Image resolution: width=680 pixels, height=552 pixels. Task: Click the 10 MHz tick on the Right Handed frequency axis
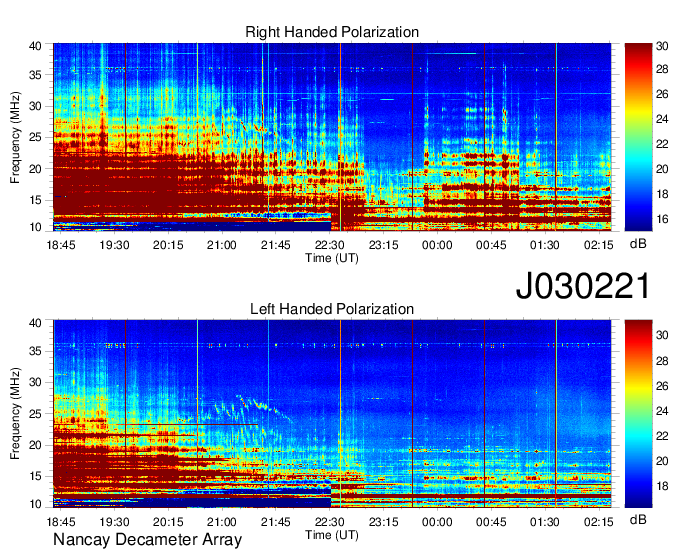coord(35,227)
